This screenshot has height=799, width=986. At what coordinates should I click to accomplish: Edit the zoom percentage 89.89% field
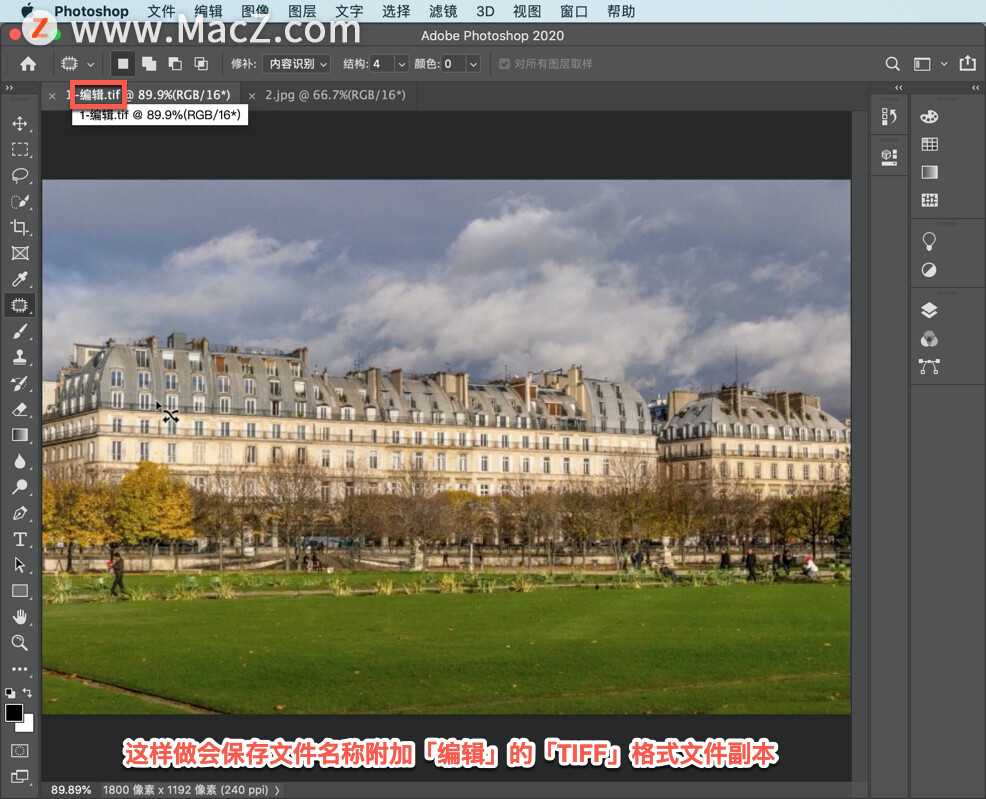coord(70,790)
